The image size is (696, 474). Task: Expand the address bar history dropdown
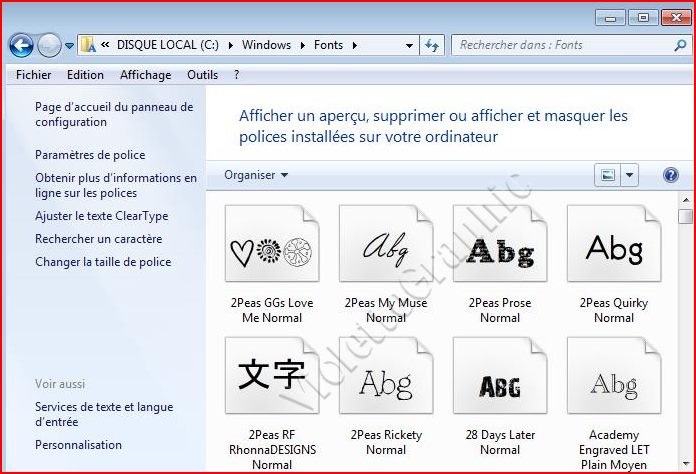[x=410, y=45]
